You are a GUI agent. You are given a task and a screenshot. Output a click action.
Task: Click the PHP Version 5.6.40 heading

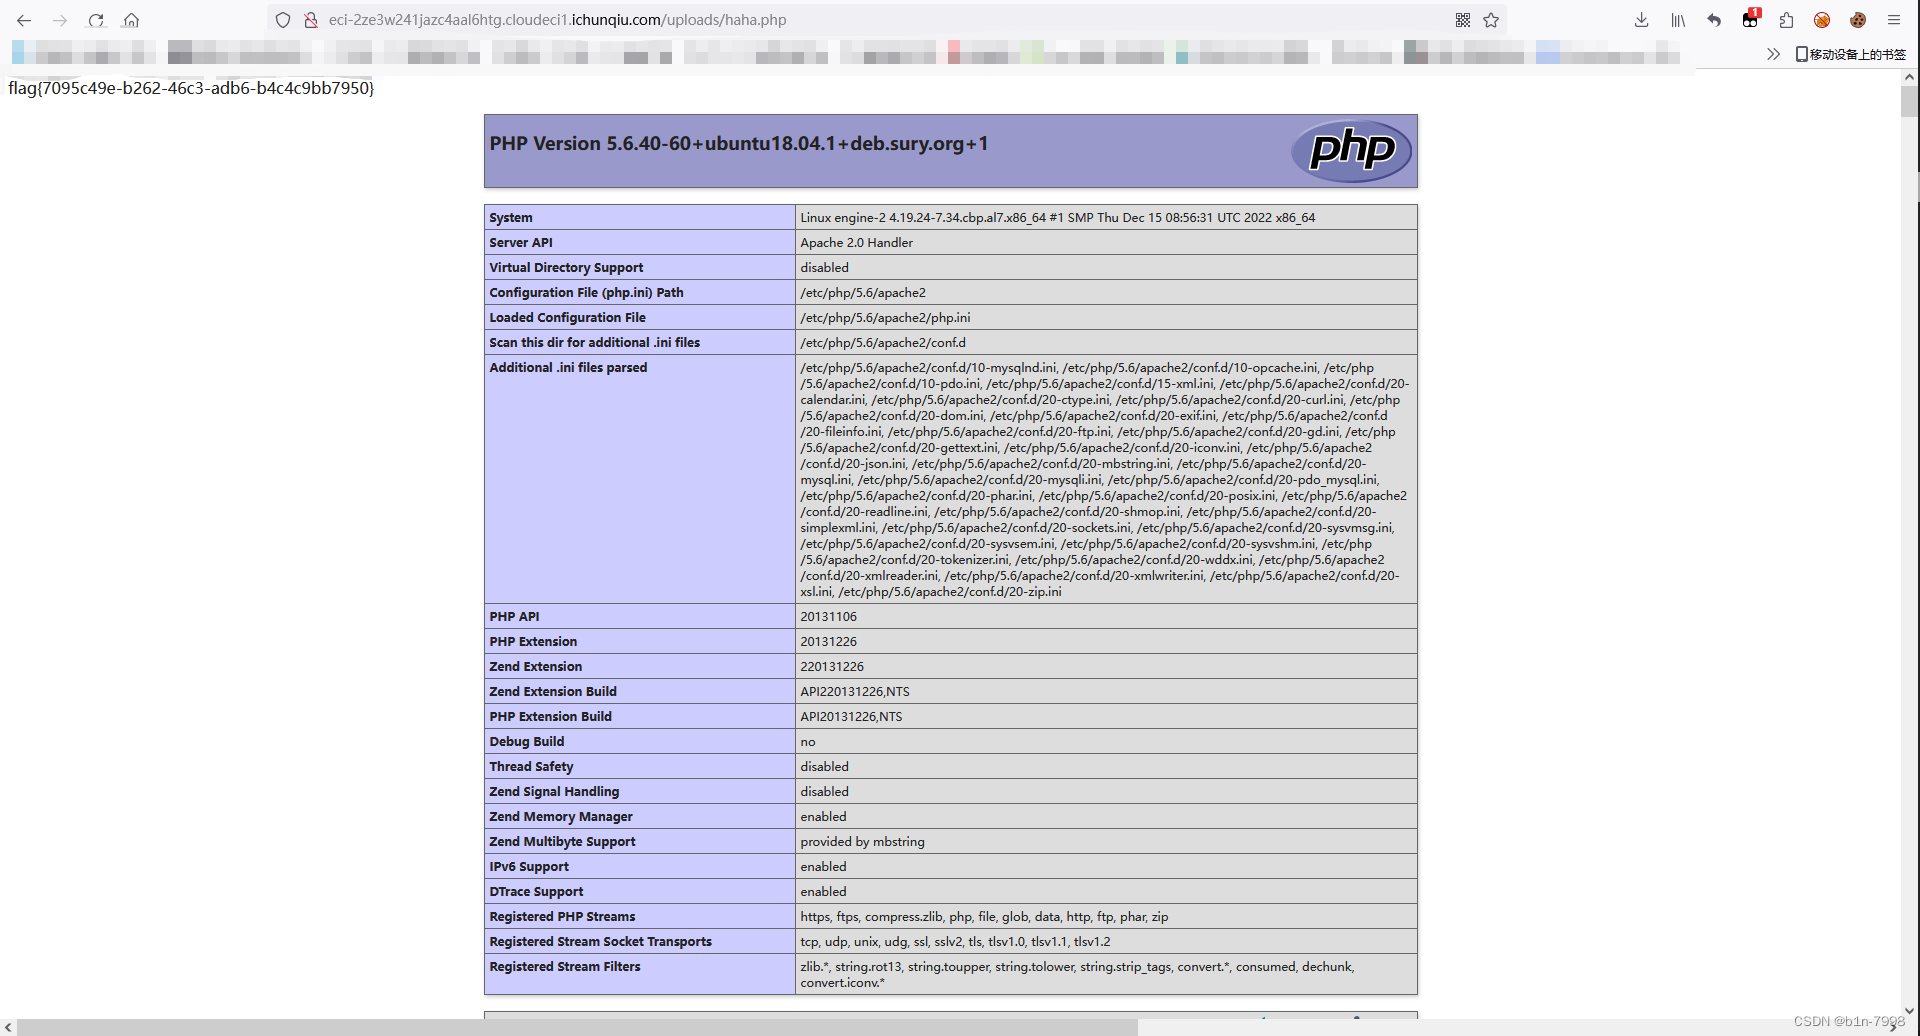[739, 144]
